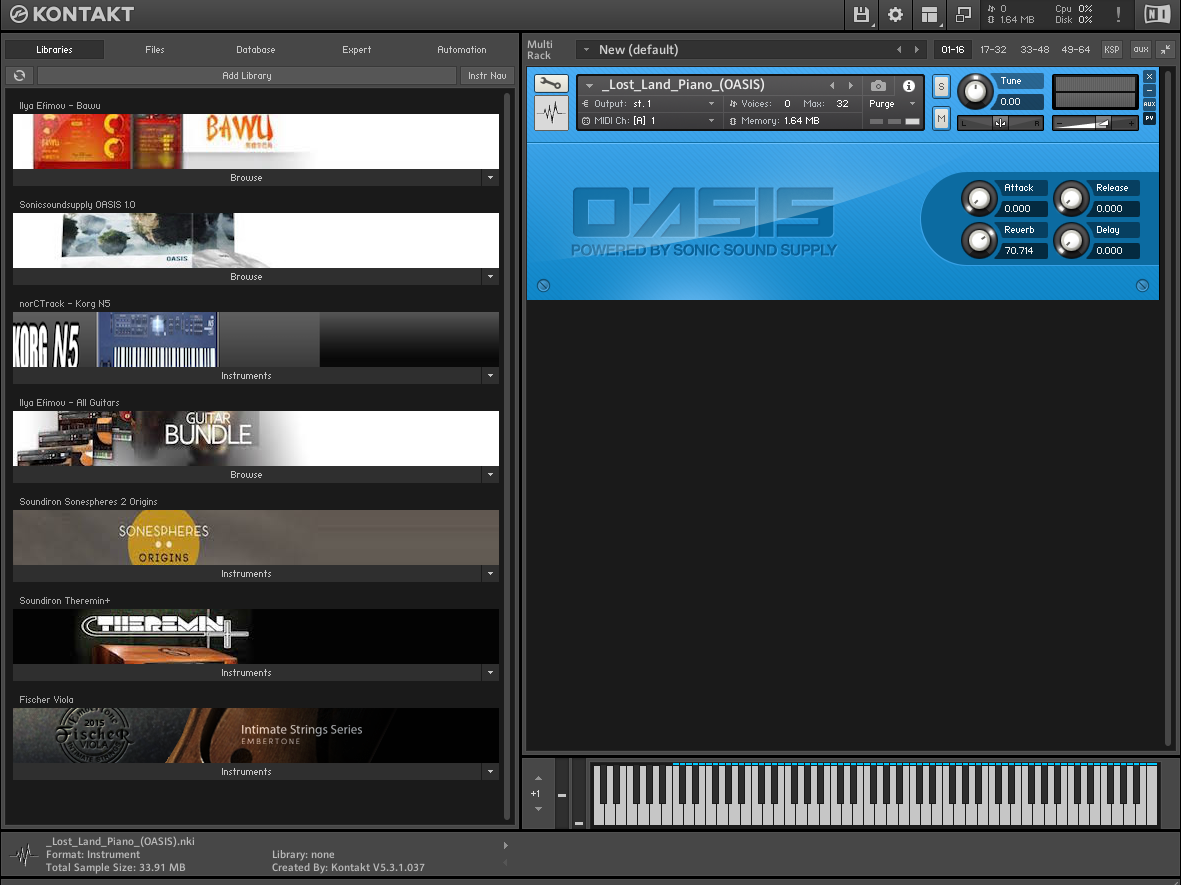
Task: Toggle the KSP multi script editor
Action: (1112, 50)
